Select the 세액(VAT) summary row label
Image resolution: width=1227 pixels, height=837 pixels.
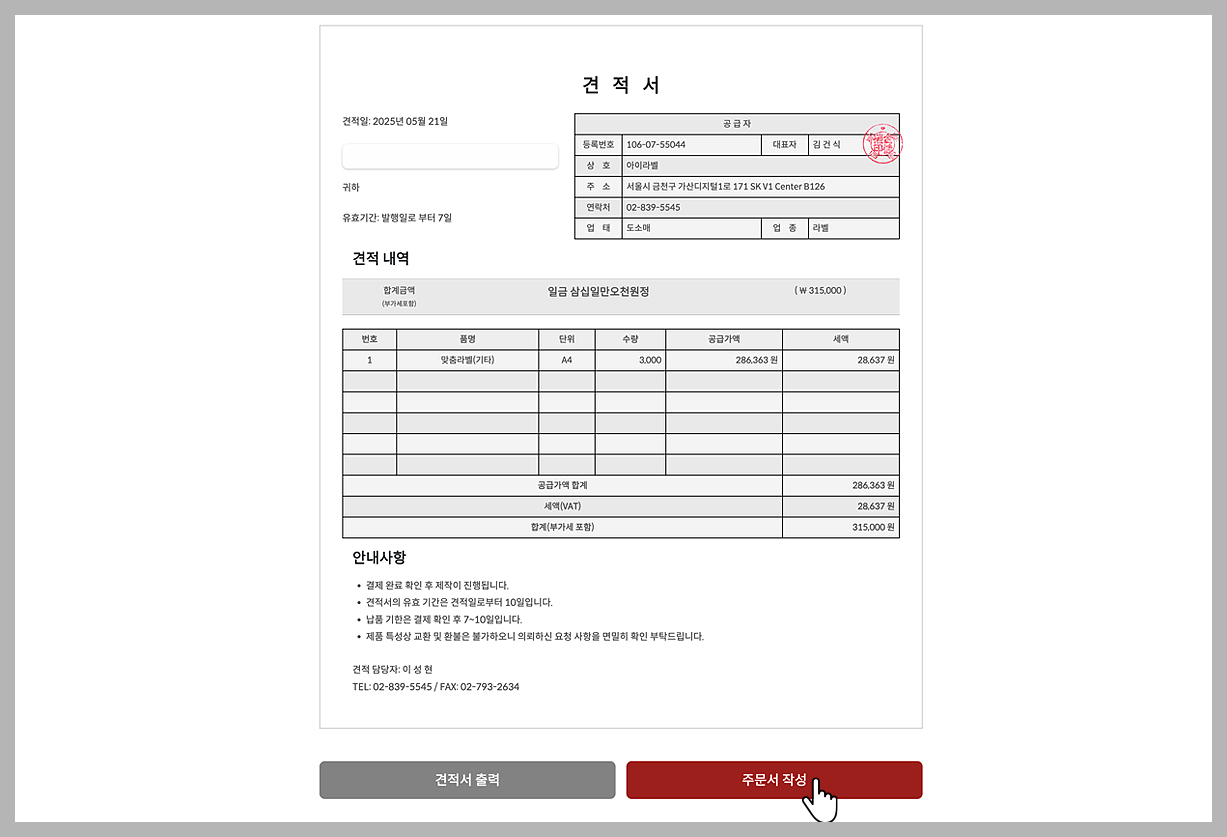(x=562, y=506)
